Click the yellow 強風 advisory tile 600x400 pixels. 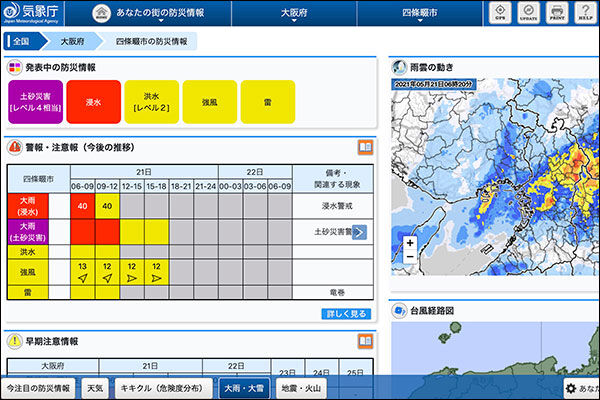(x=210, y=102)
